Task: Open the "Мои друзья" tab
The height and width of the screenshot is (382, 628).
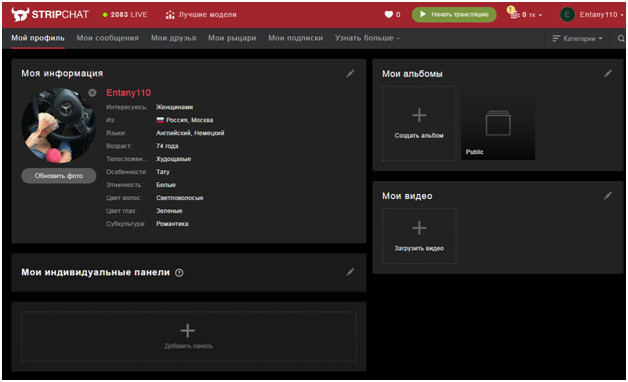Action: [173, 38]
